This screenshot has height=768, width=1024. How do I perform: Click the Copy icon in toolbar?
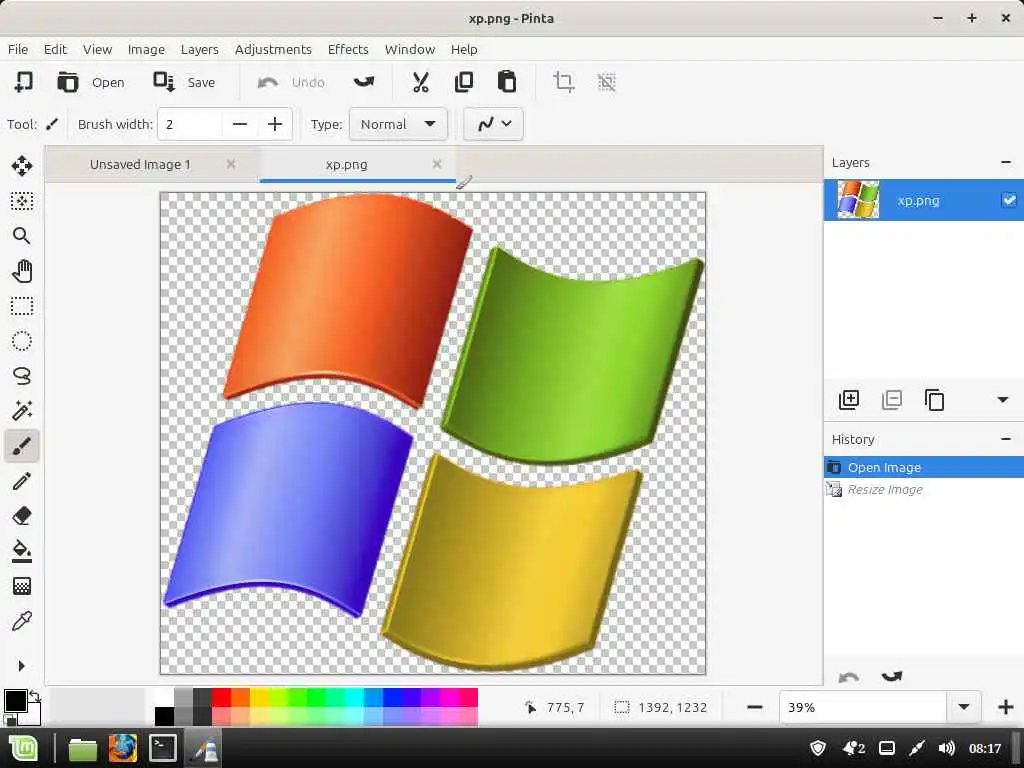(464, 82)
